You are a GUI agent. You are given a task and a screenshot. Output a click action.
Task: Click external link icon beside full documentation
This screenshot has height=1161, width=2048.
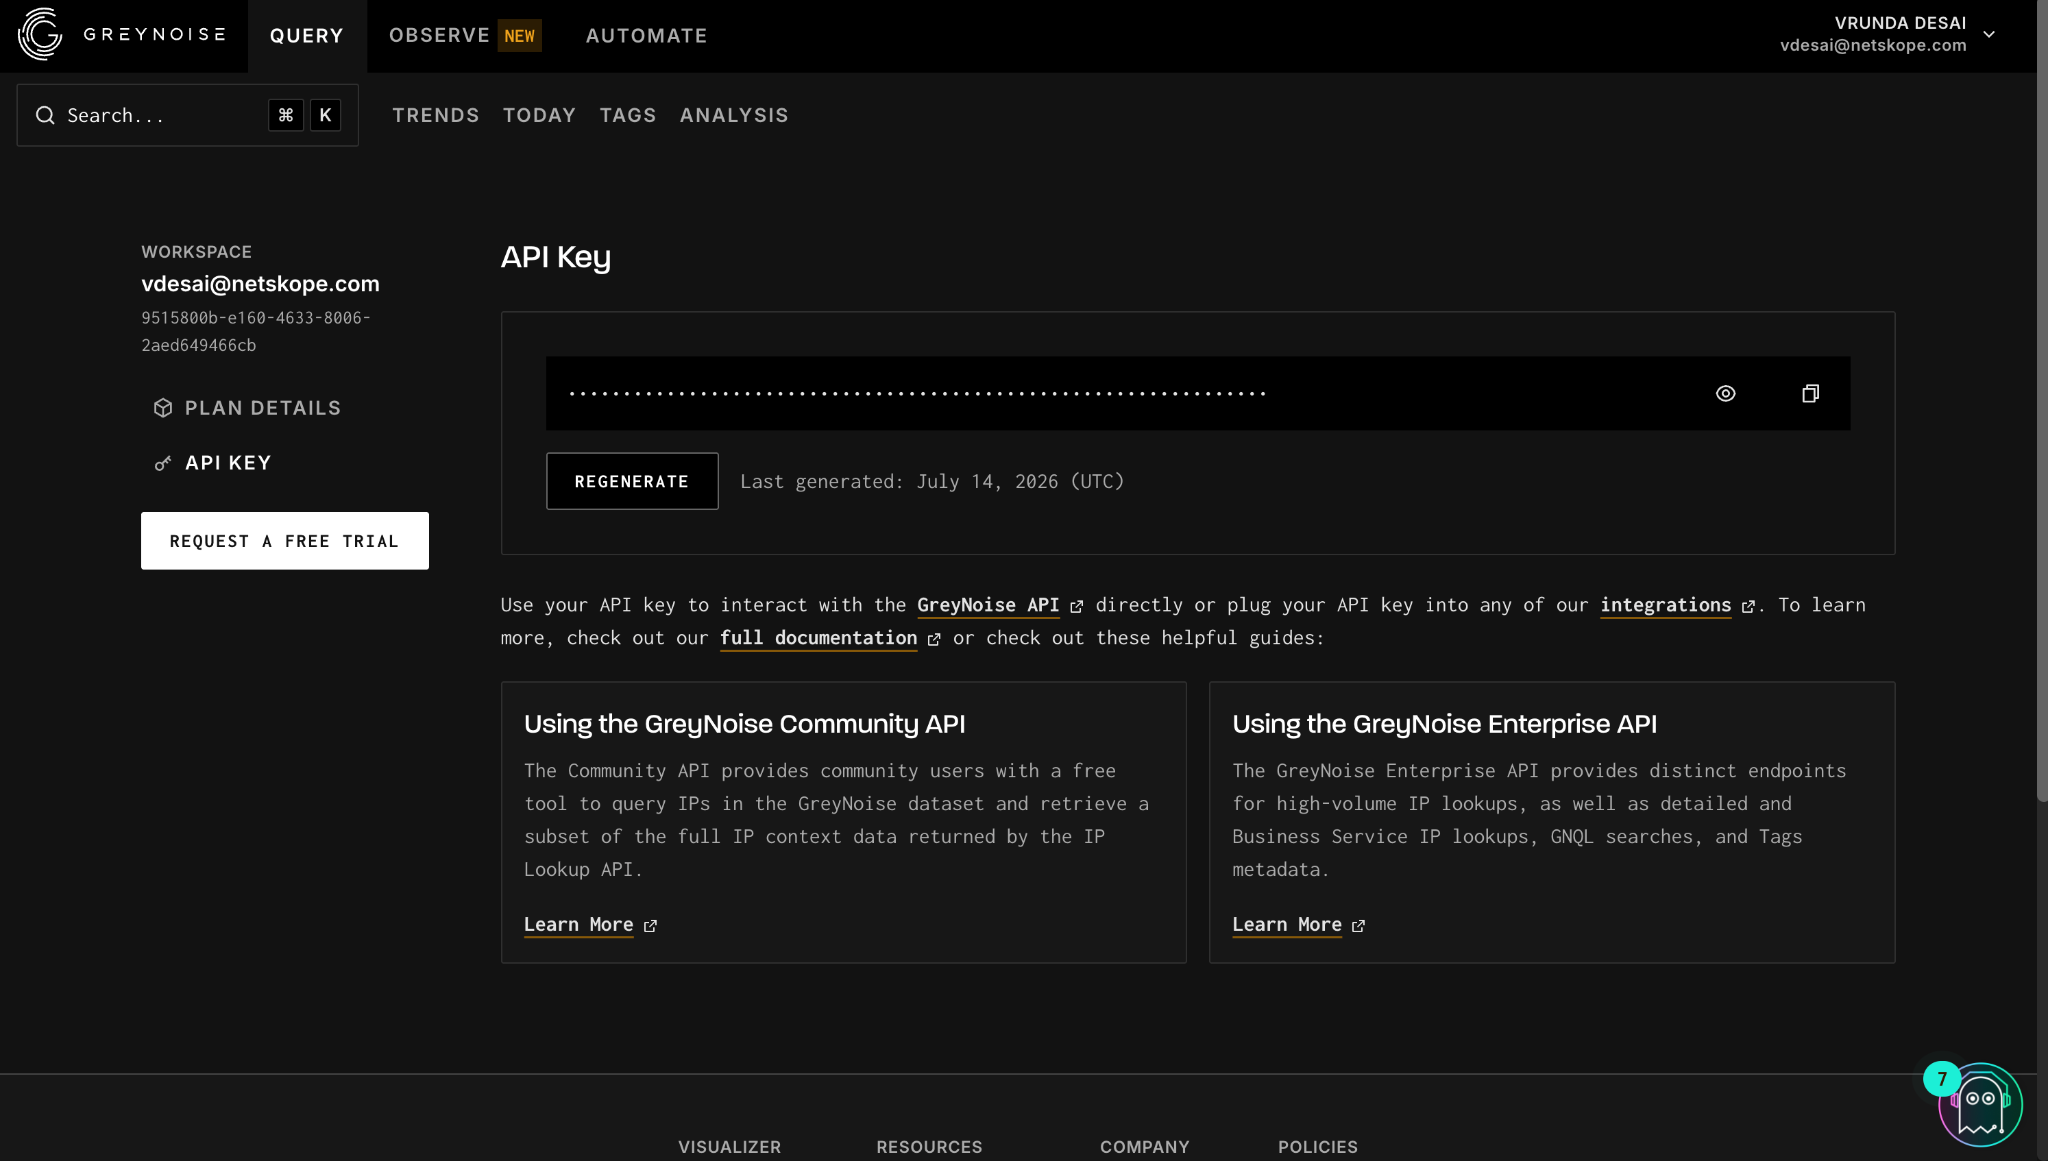(934, 640)
